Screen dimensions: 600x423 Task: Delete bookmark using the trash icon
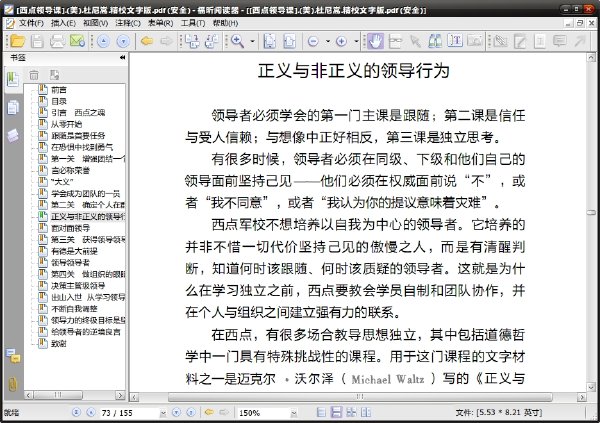pyautogui.click(x=33, y=75)
